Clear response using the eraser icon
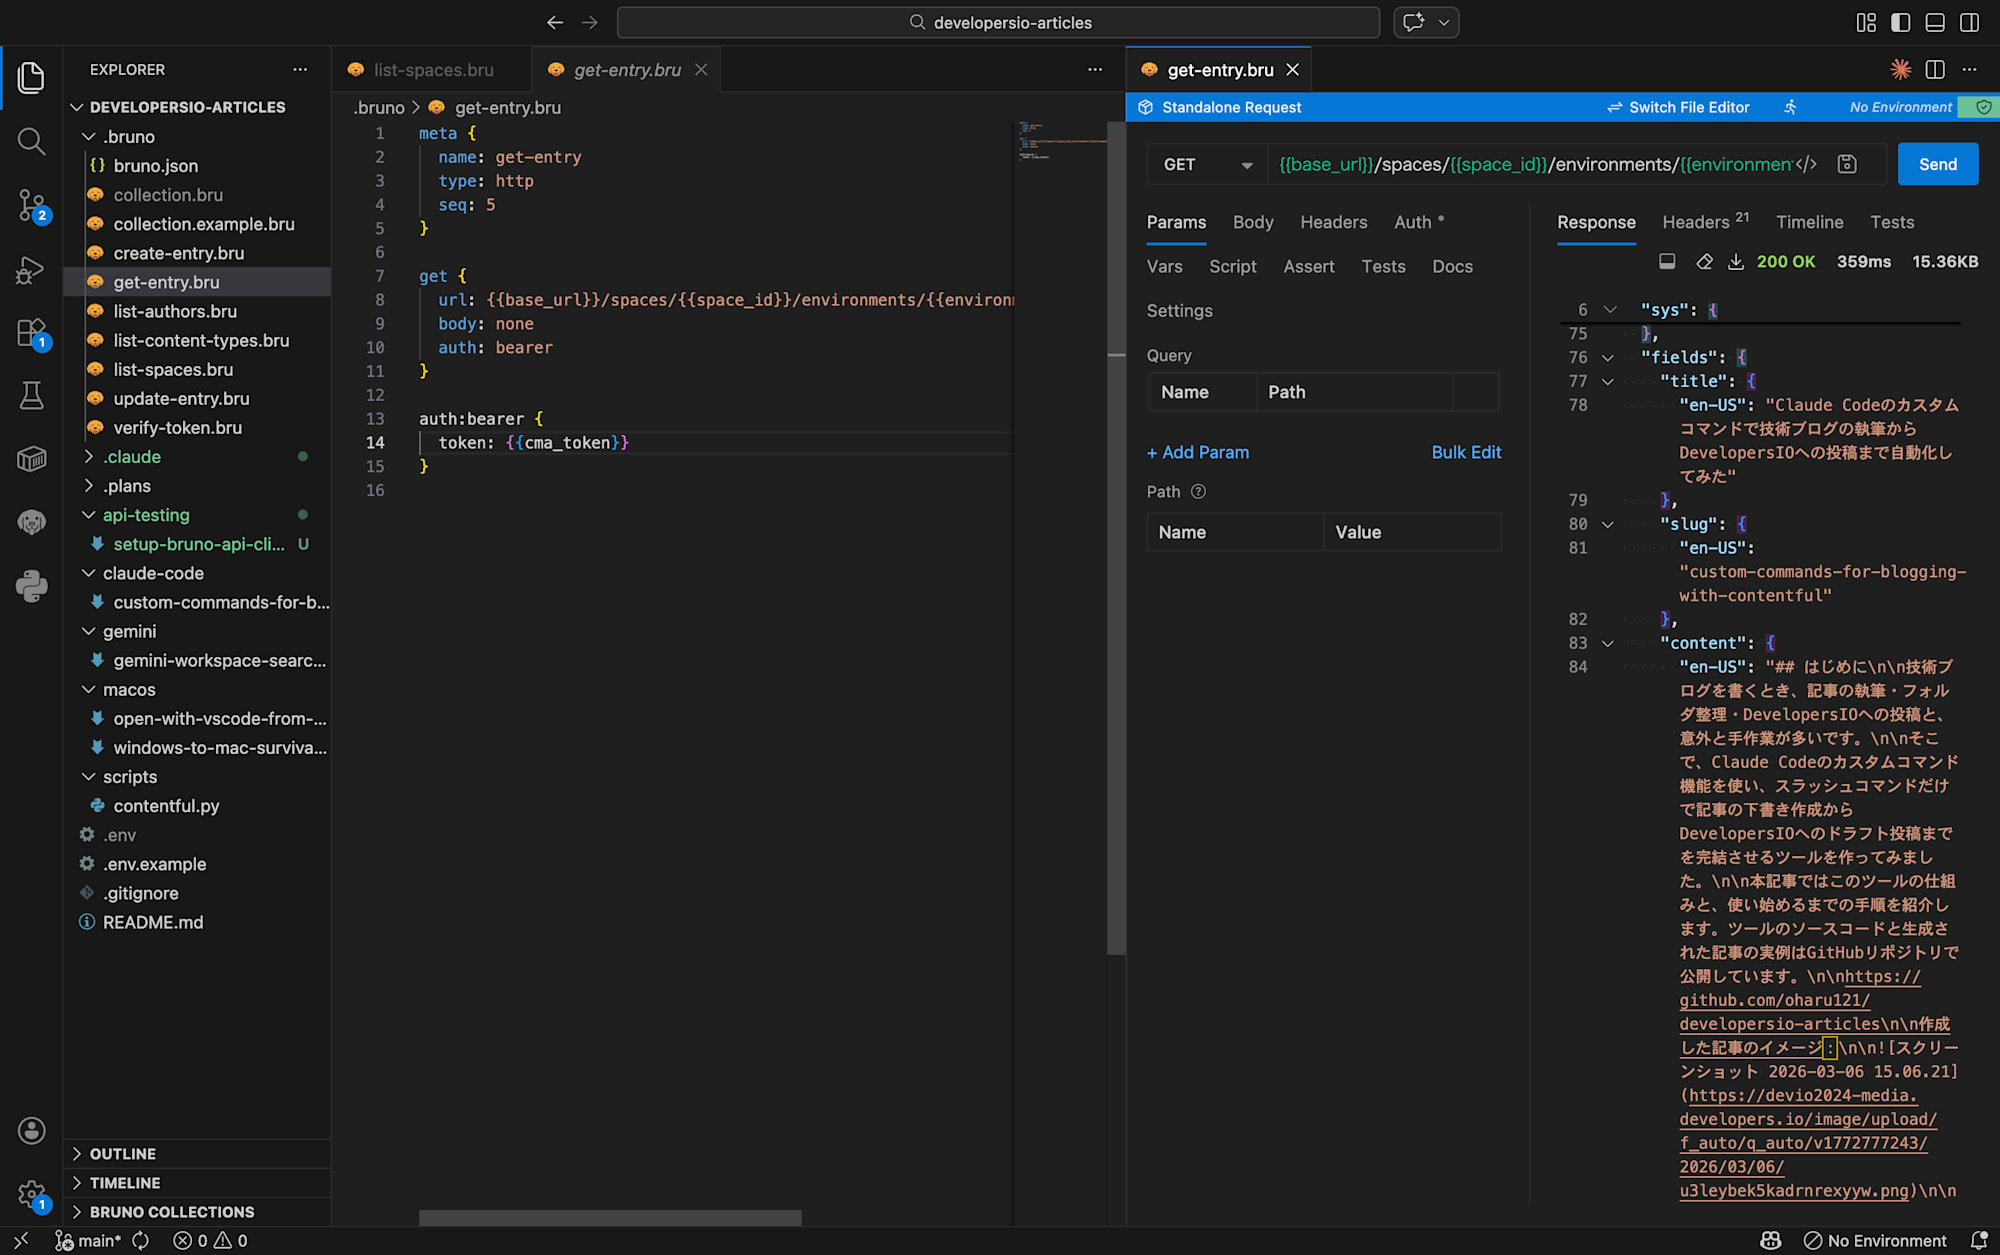The width and height of the screenshot is (2000, 1255). [1704, 261]
